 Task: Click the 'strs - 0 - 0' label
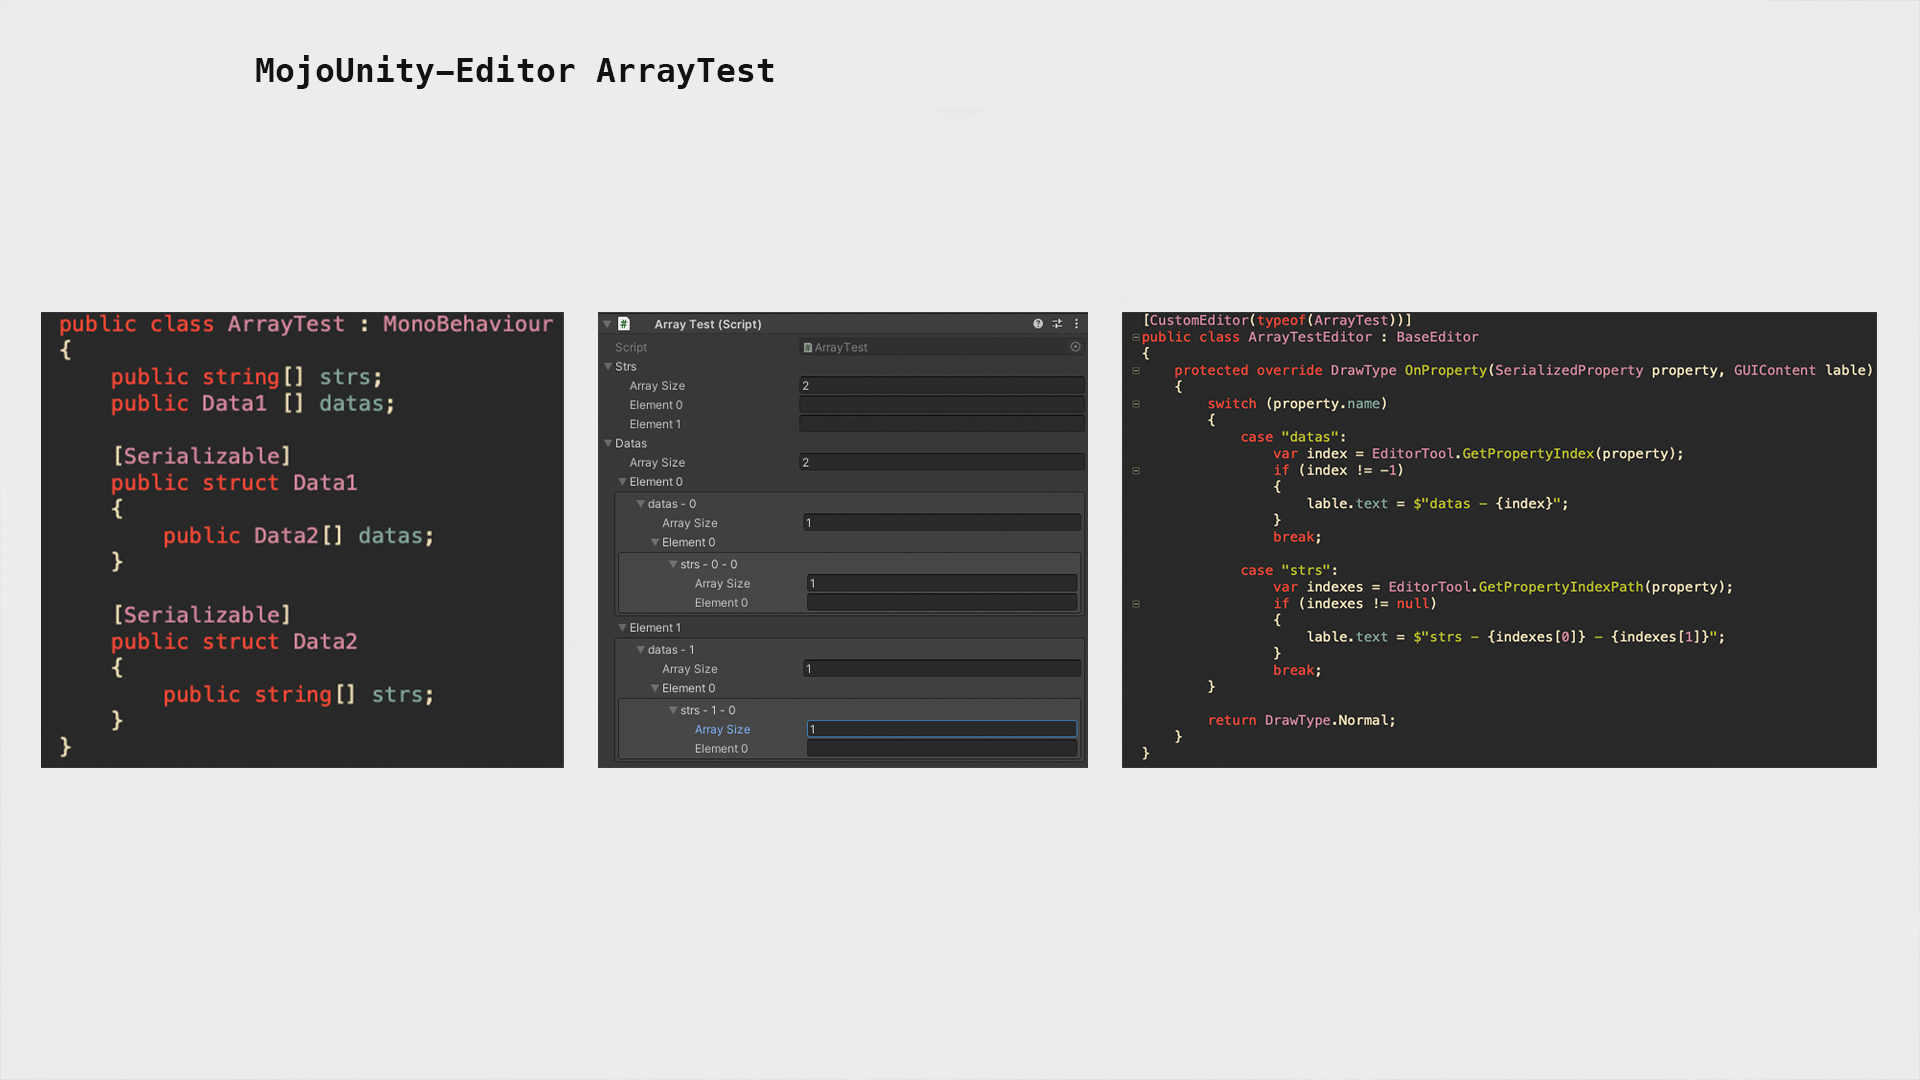point(709,565)
